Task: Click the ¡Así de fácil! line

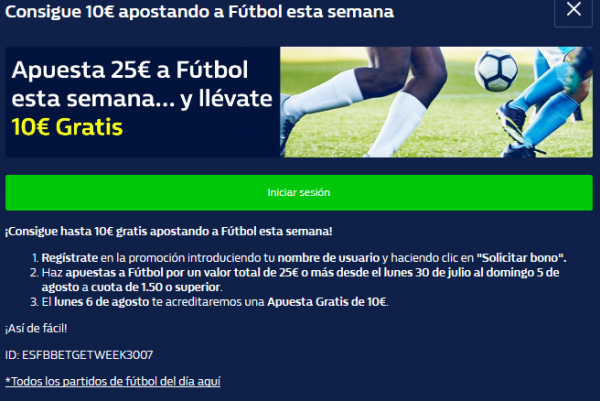Action: tap(36, 328)
